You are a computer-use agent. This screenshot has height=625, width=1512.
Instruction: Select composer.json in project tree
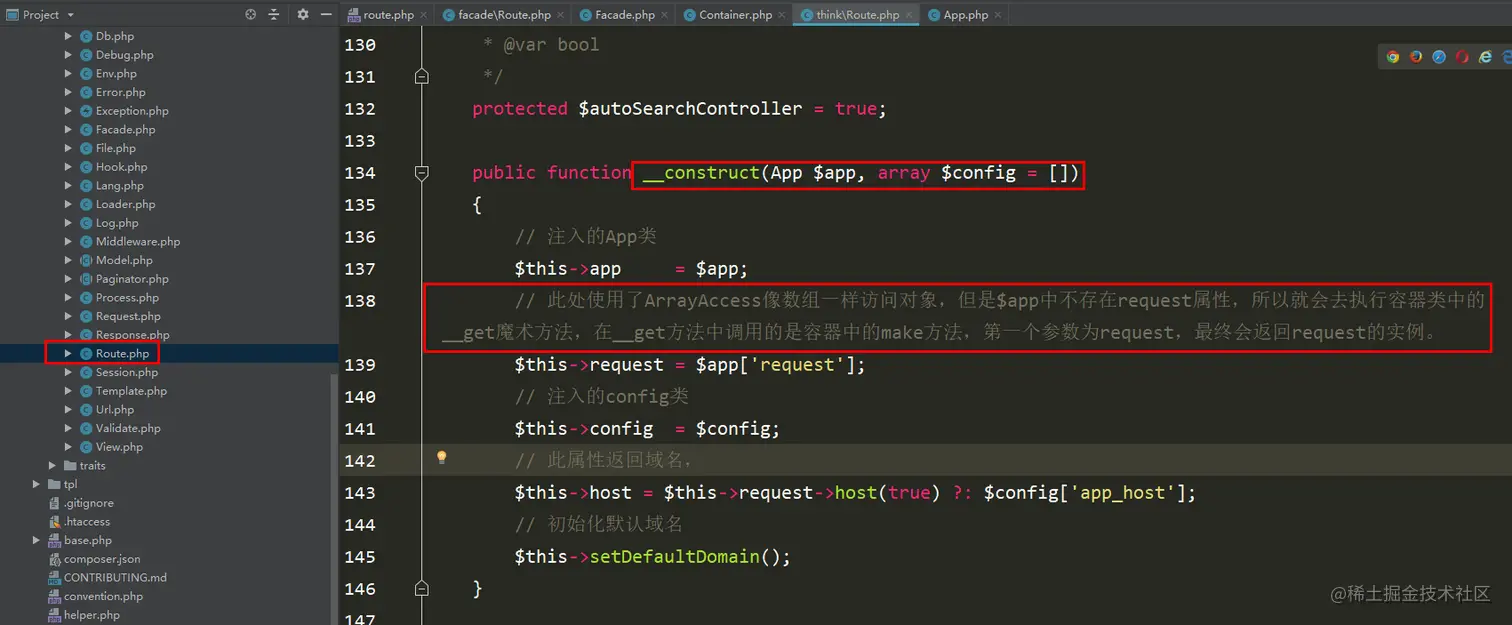pyautogui.click(x=101, y=559)
